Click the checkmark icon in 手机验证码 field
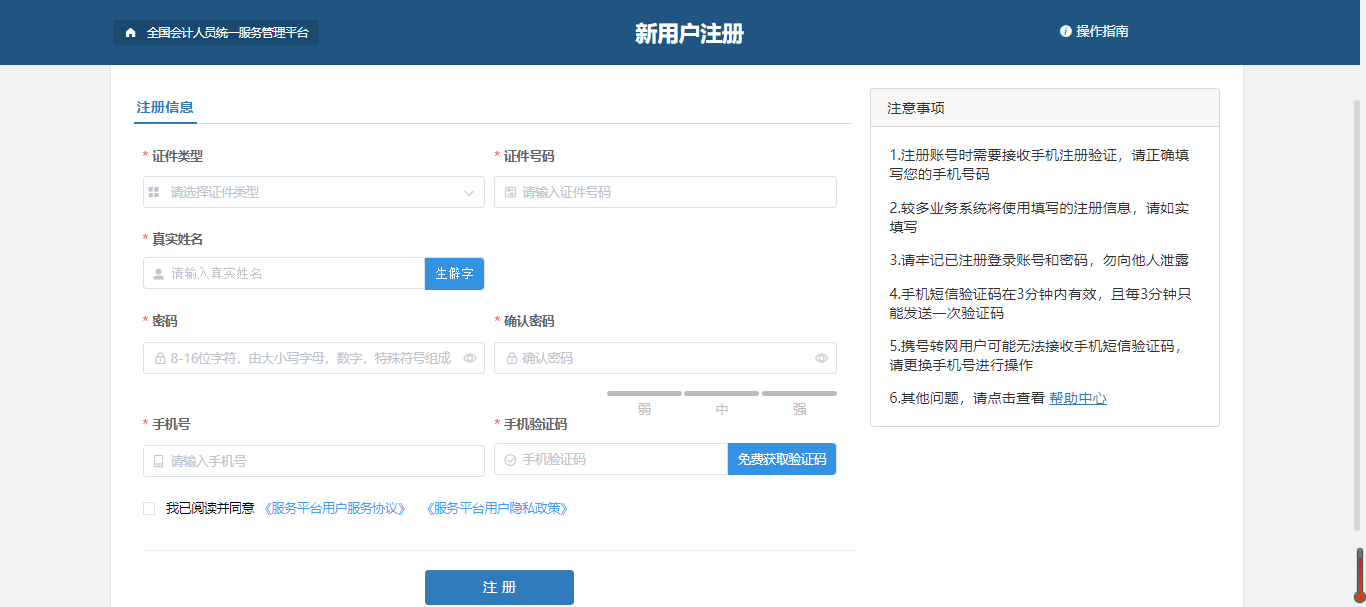Screen dimensions: 1366x607 [508, 460]
